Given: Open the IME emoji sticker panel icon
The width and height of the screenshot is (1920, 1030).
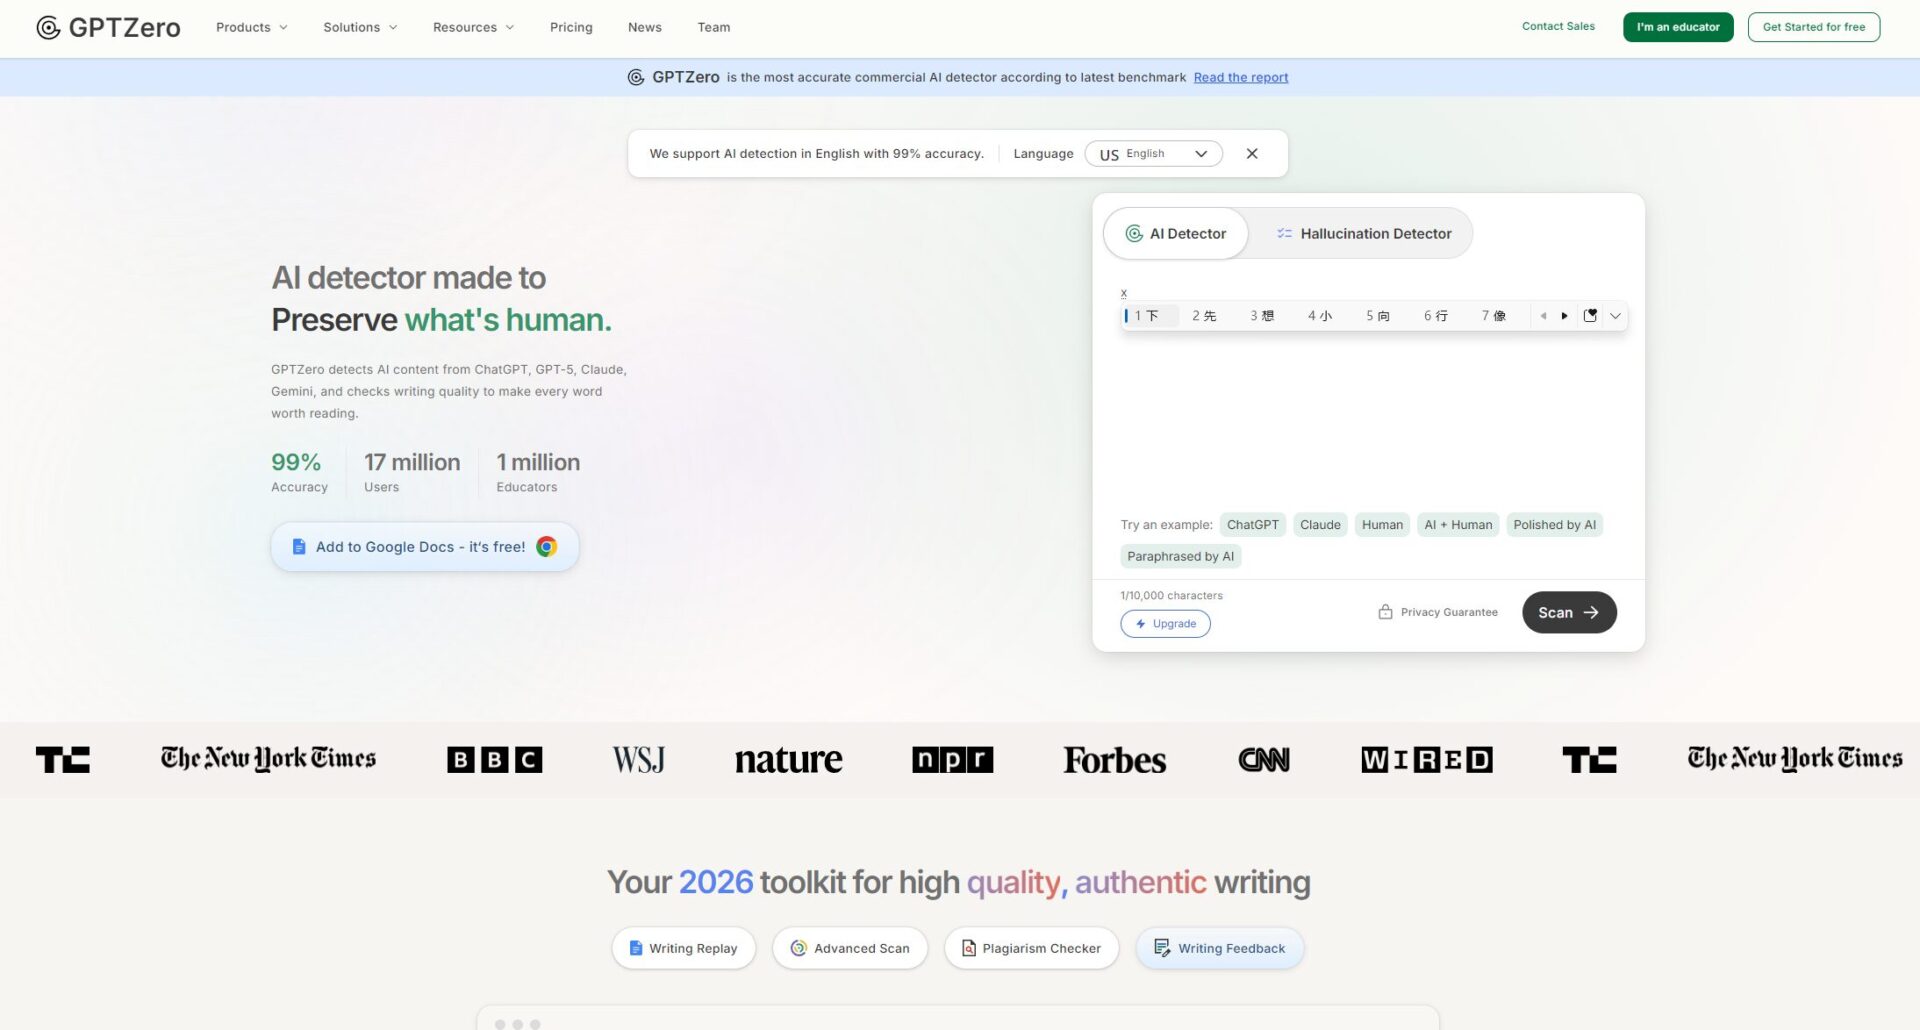Looking at the screenshot, I should click(x=1590, y=316).
